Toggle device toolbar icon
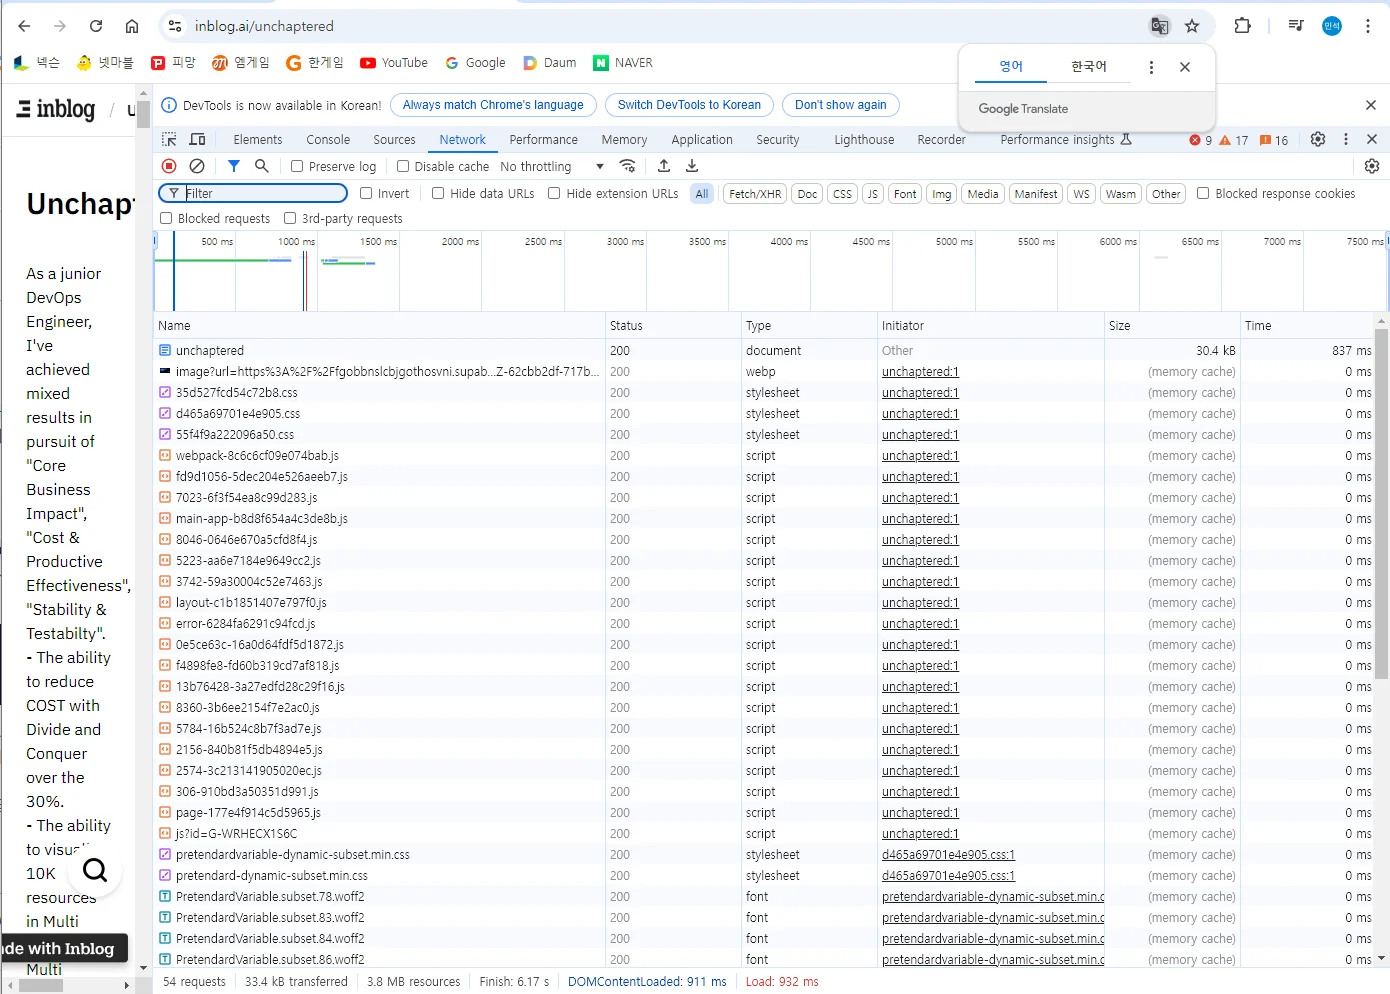 (197, 139)
